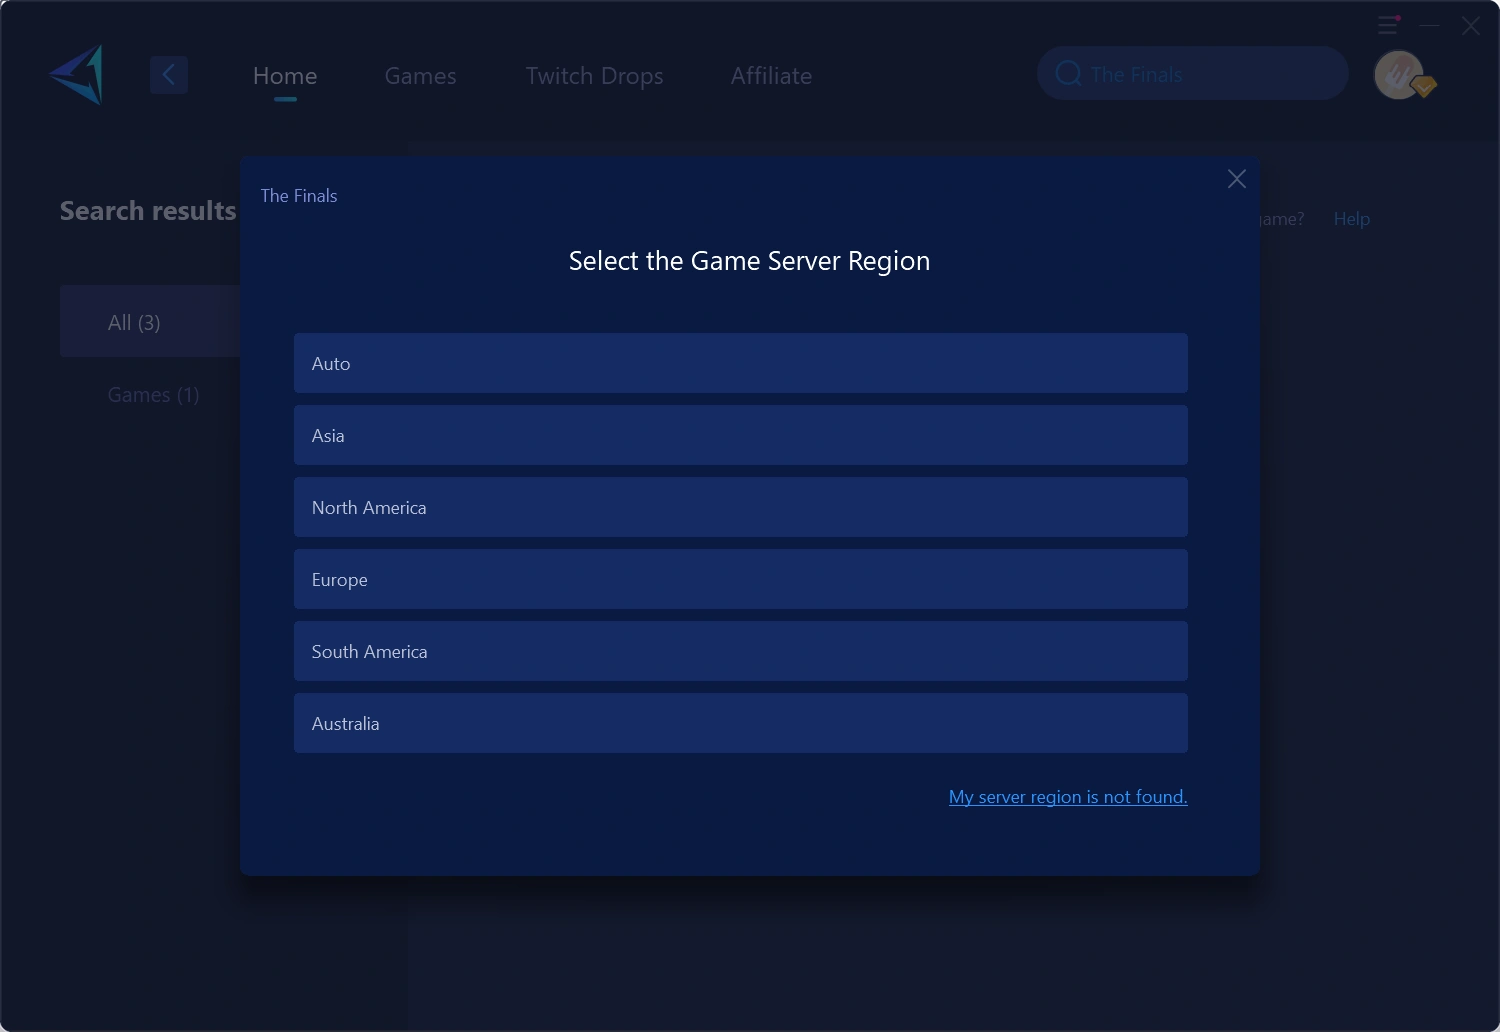Switch to the All (3) results tab
Viewport: 1500px width, 1032px height.
[x=134, y=322]
